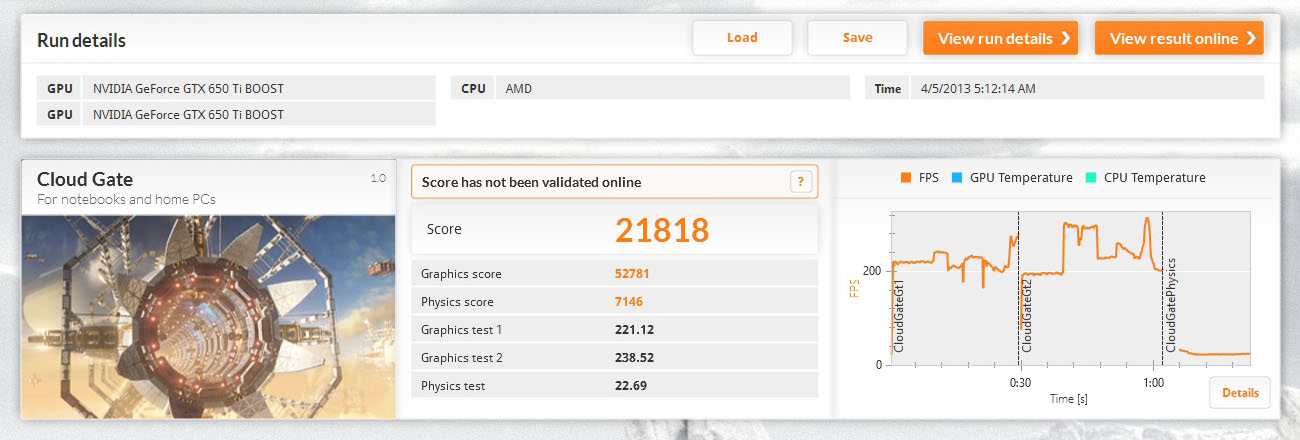Image resolution: width=1300 pixels, height=440 pixels.
Task: Click the chevron on View result online
Action: (1251, 39)
